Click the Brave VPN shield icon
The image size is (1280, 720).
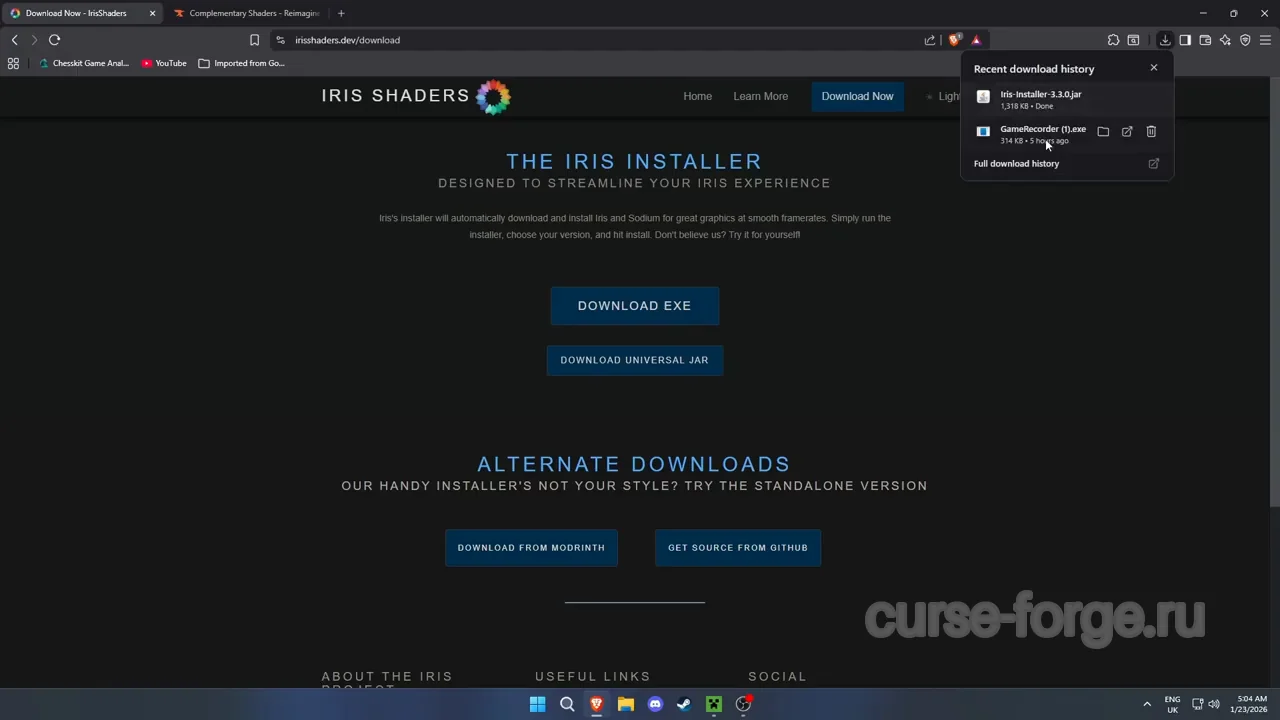[1245, 40]
